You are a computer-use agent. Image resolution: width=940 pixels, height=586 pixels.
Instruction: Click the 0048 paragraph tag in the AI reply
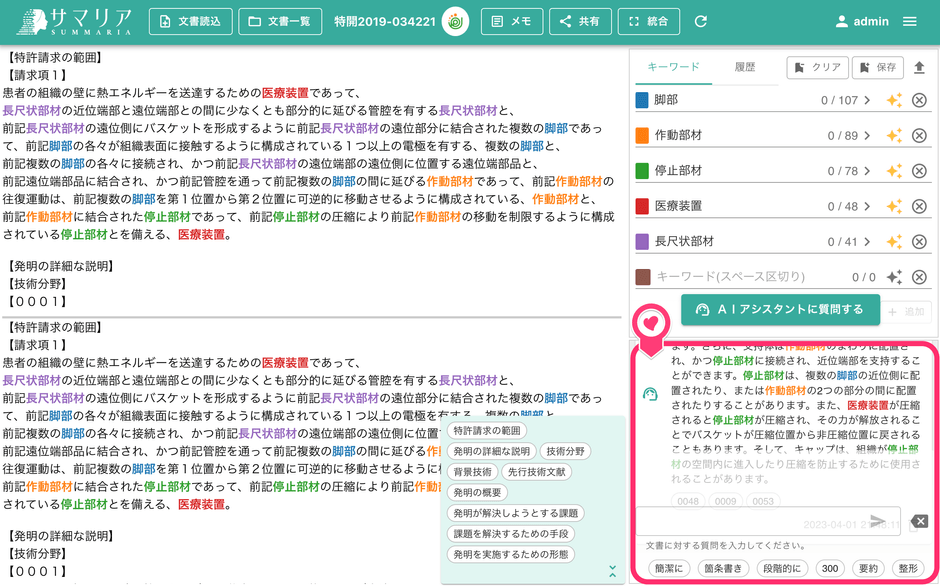coord(687,502)
